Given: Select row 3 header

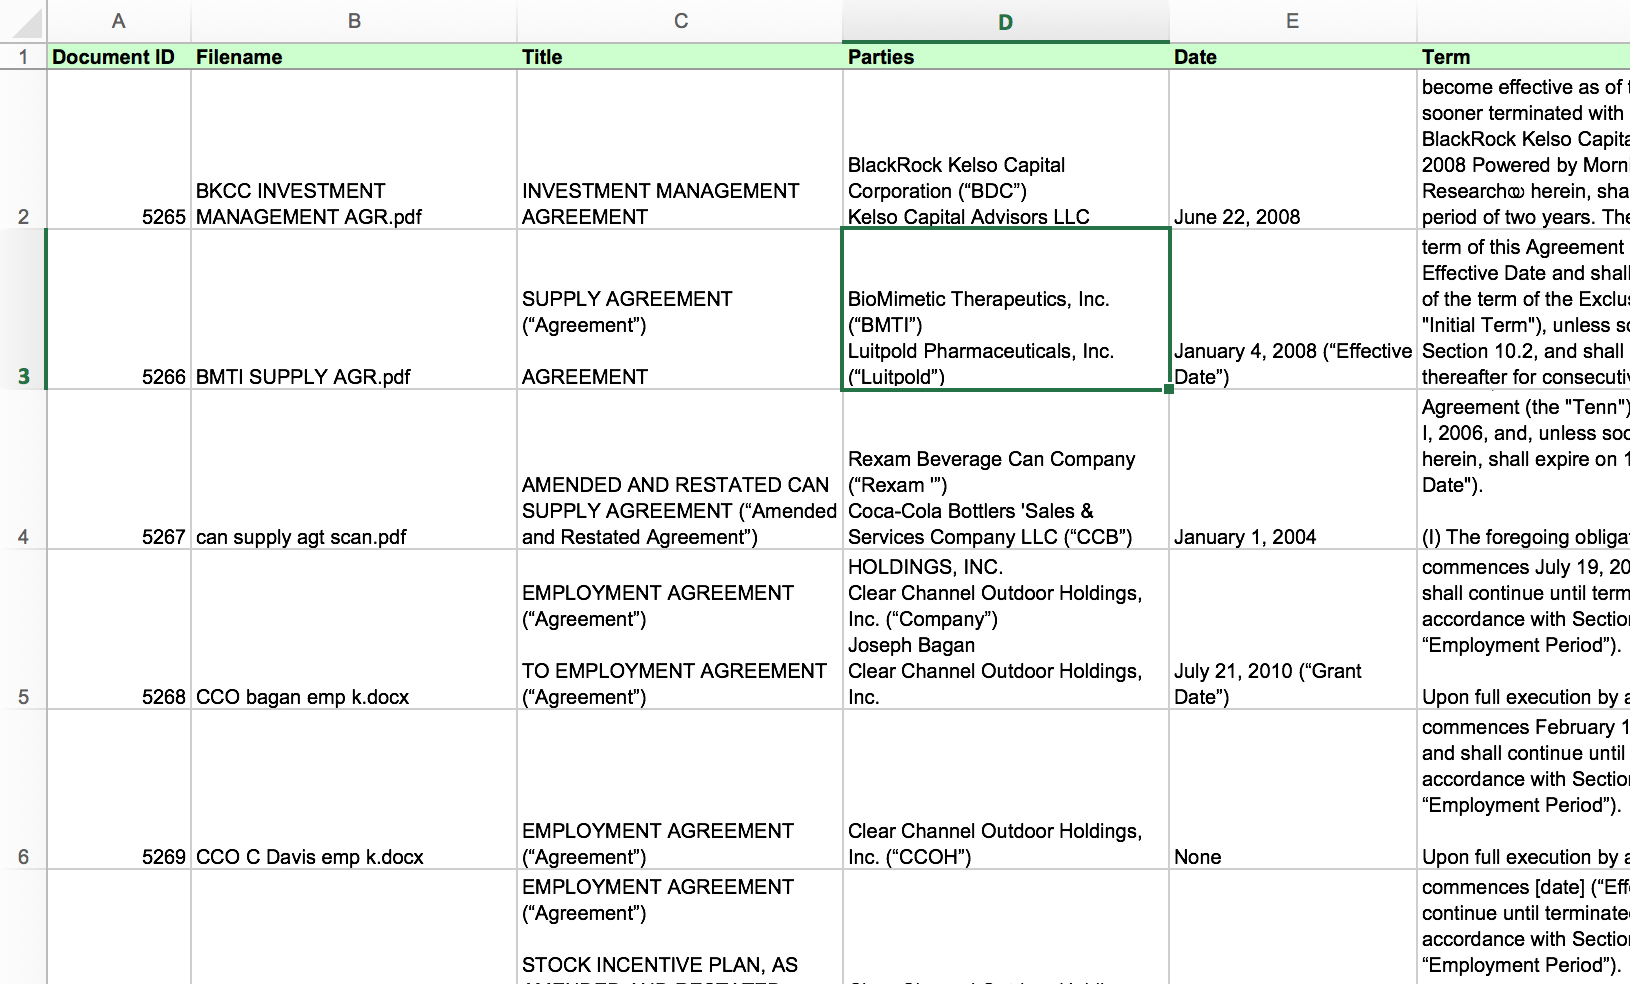Looking at the screenshot, I should click(x=23, y=310).
